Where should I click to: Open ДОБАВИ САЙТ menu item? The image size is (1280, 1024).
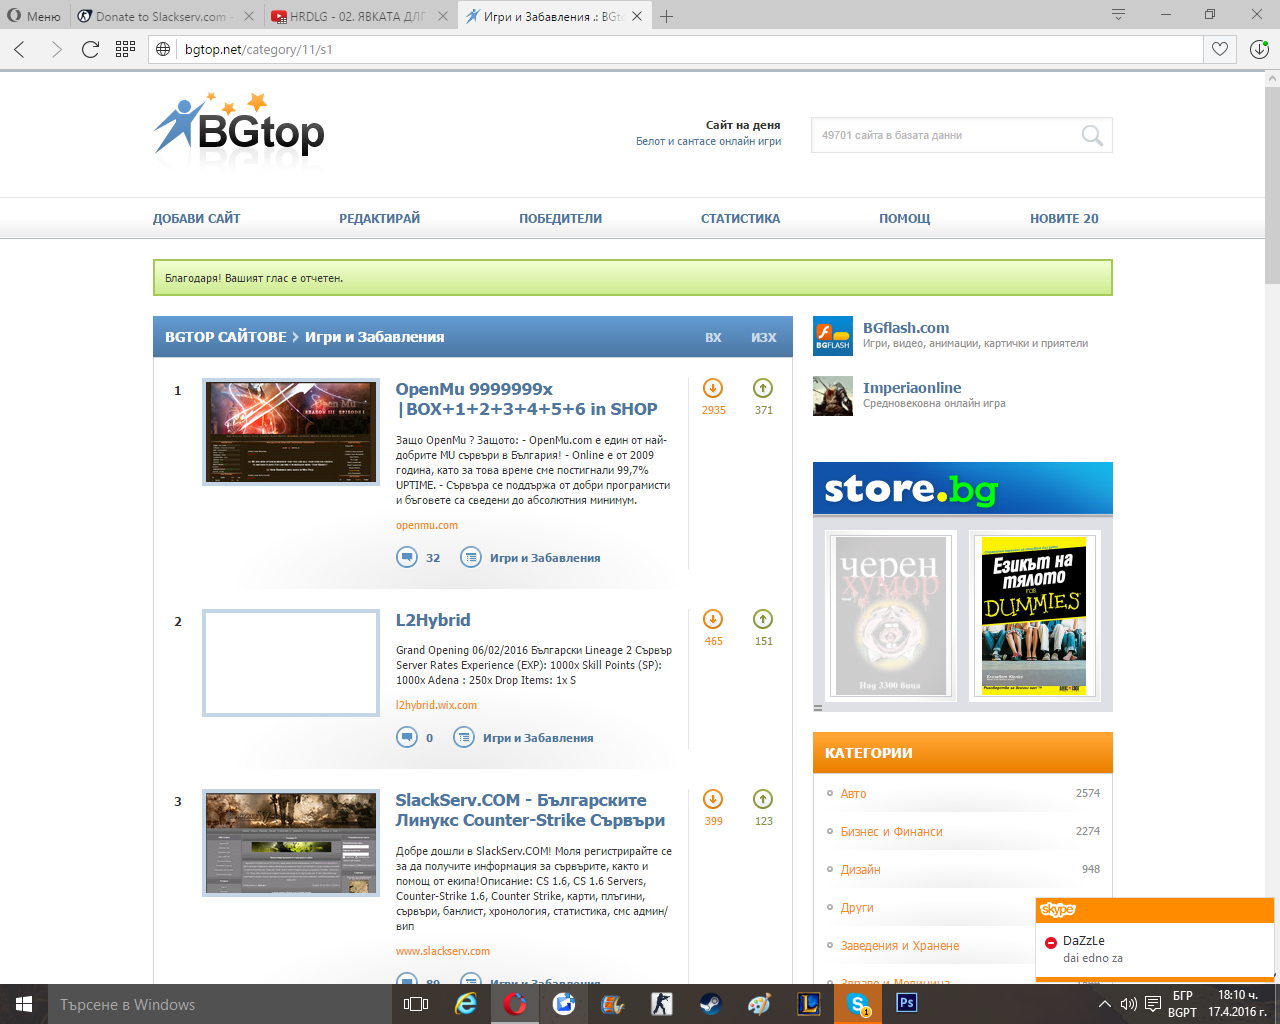click(197, 218)
